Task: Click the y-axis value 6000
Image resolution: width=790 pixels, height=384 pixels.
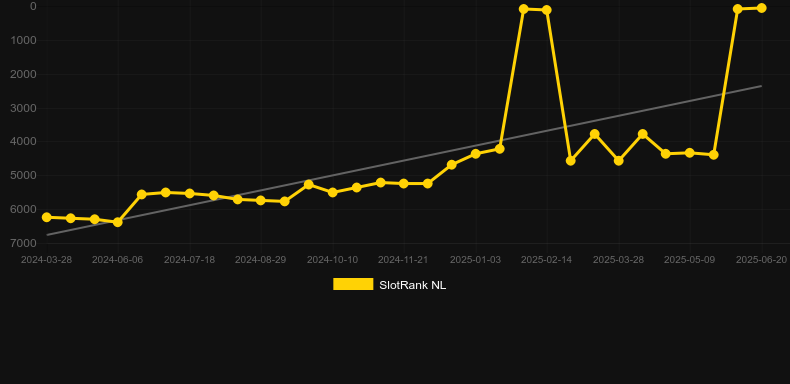Action: pyautogui.click(x=23, y=209)
